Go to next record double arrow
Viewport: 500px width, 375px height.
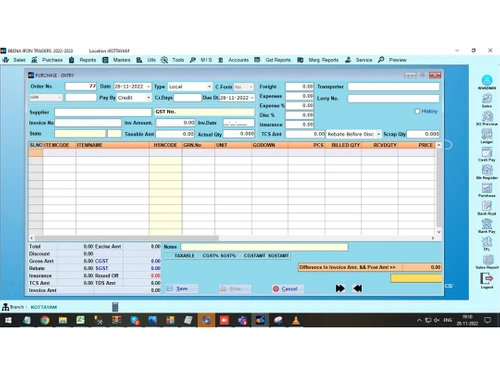point(340,288)
